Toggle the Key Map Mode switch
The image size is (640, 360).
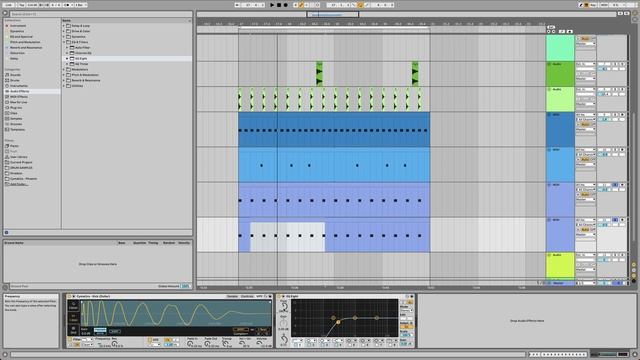[x=593, y=5]
